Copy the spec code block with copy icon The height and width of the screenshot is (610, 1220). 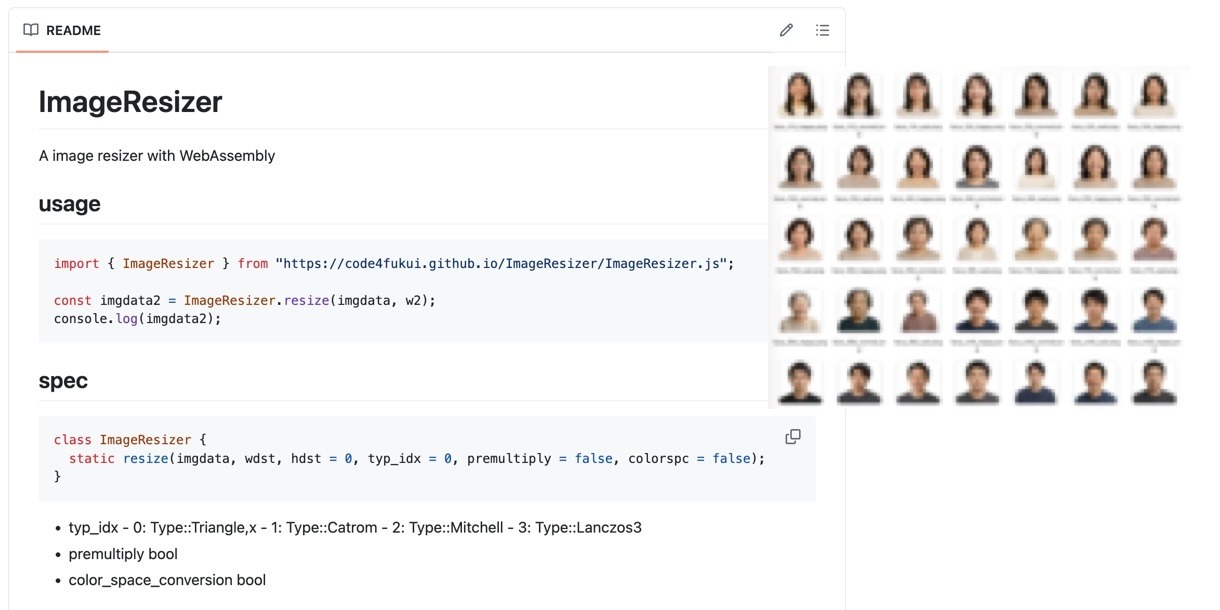793,437
